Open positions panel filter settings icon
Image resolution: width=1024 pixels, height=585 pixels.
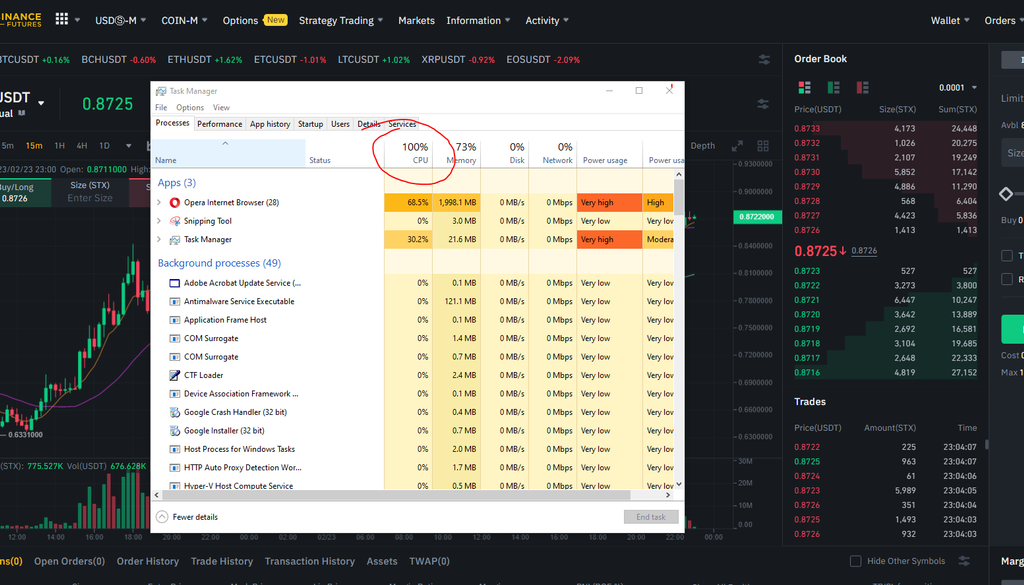coord(964,561)
